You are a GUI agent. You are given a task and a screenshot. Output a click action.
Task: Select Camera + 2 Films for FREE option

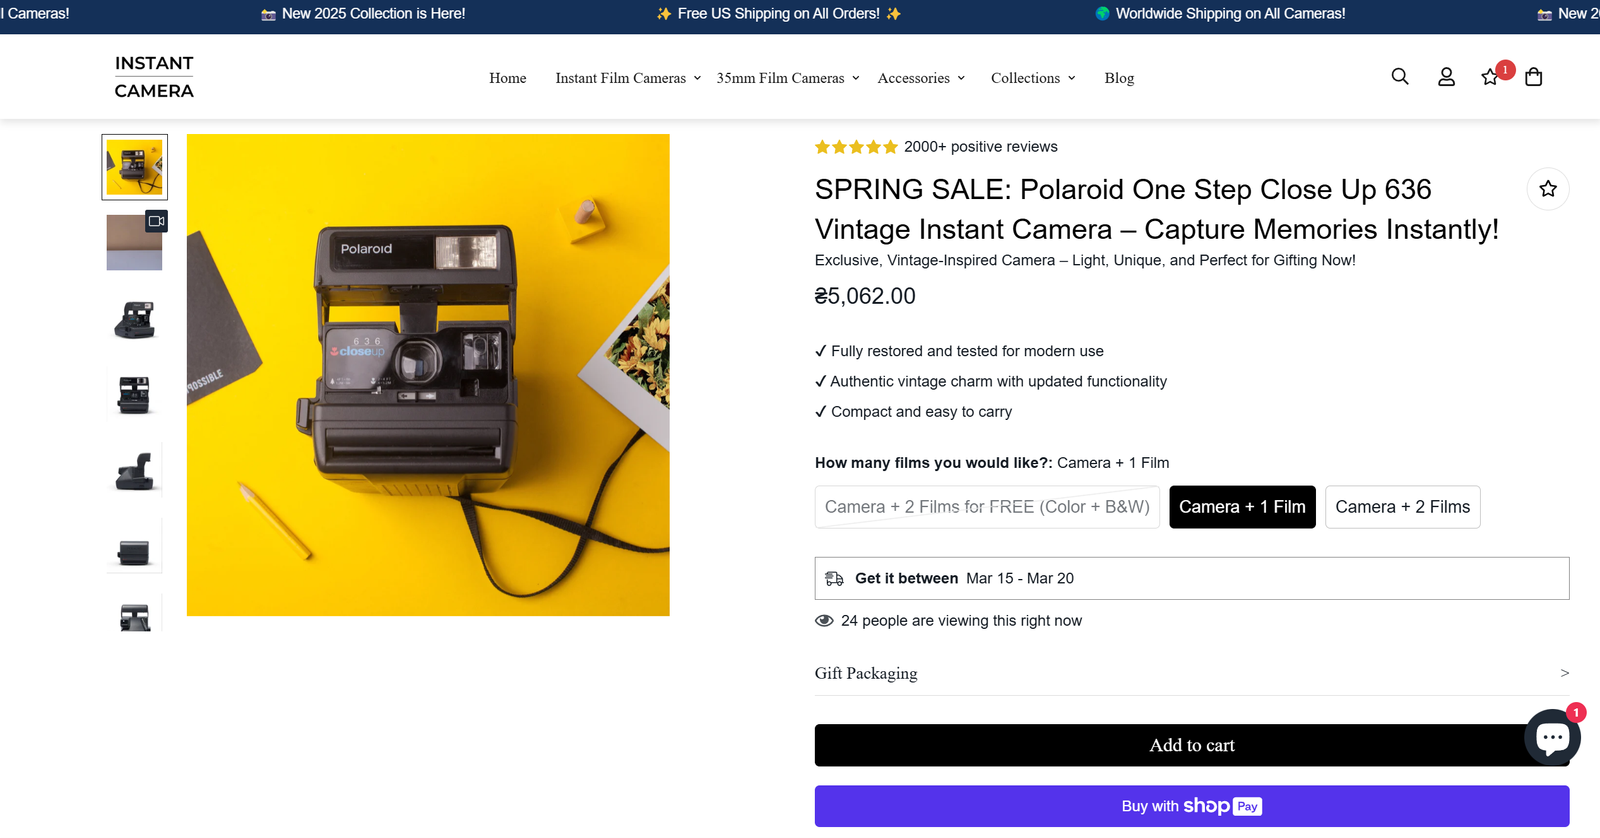[x=987, y=507]
